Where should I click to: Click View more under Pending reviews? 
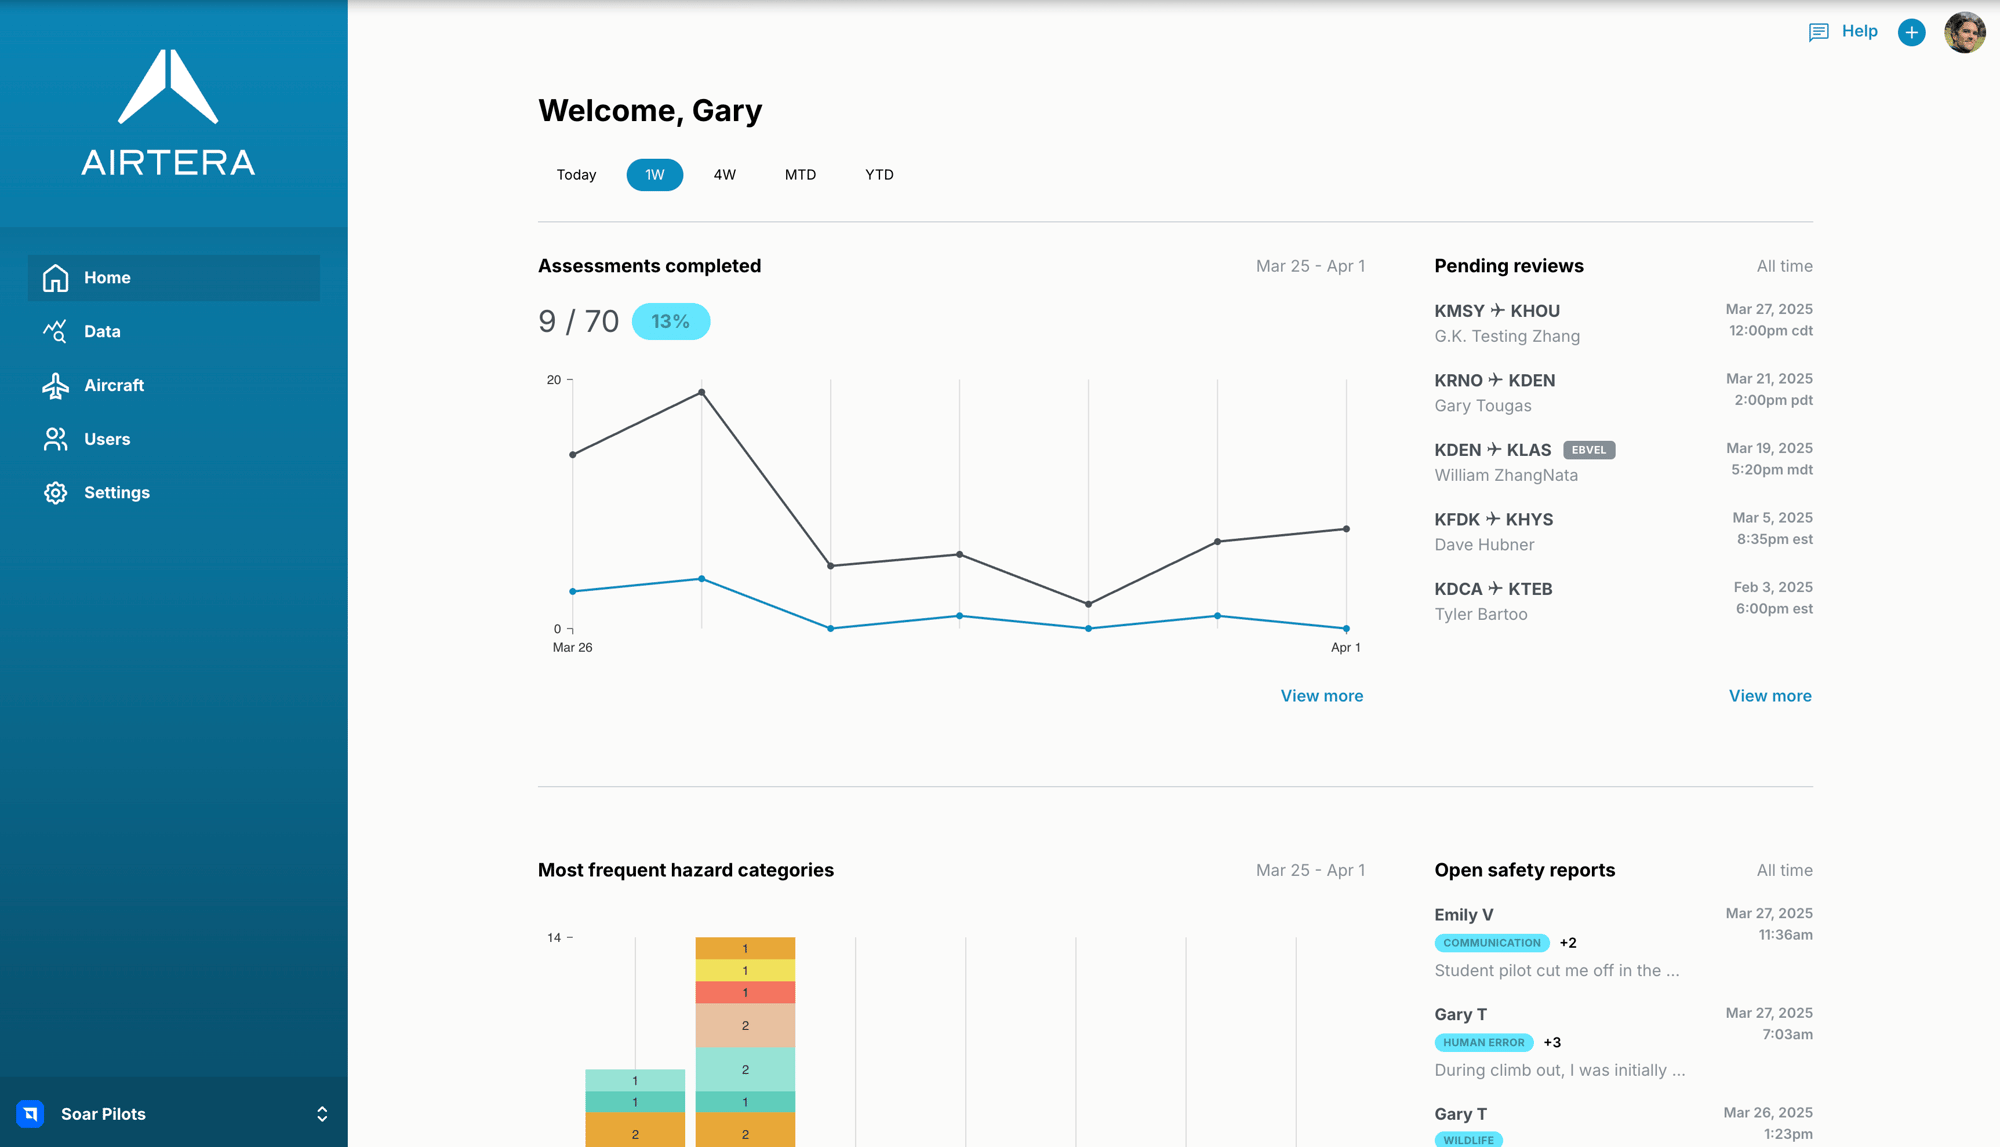(x=1770, y=696)
